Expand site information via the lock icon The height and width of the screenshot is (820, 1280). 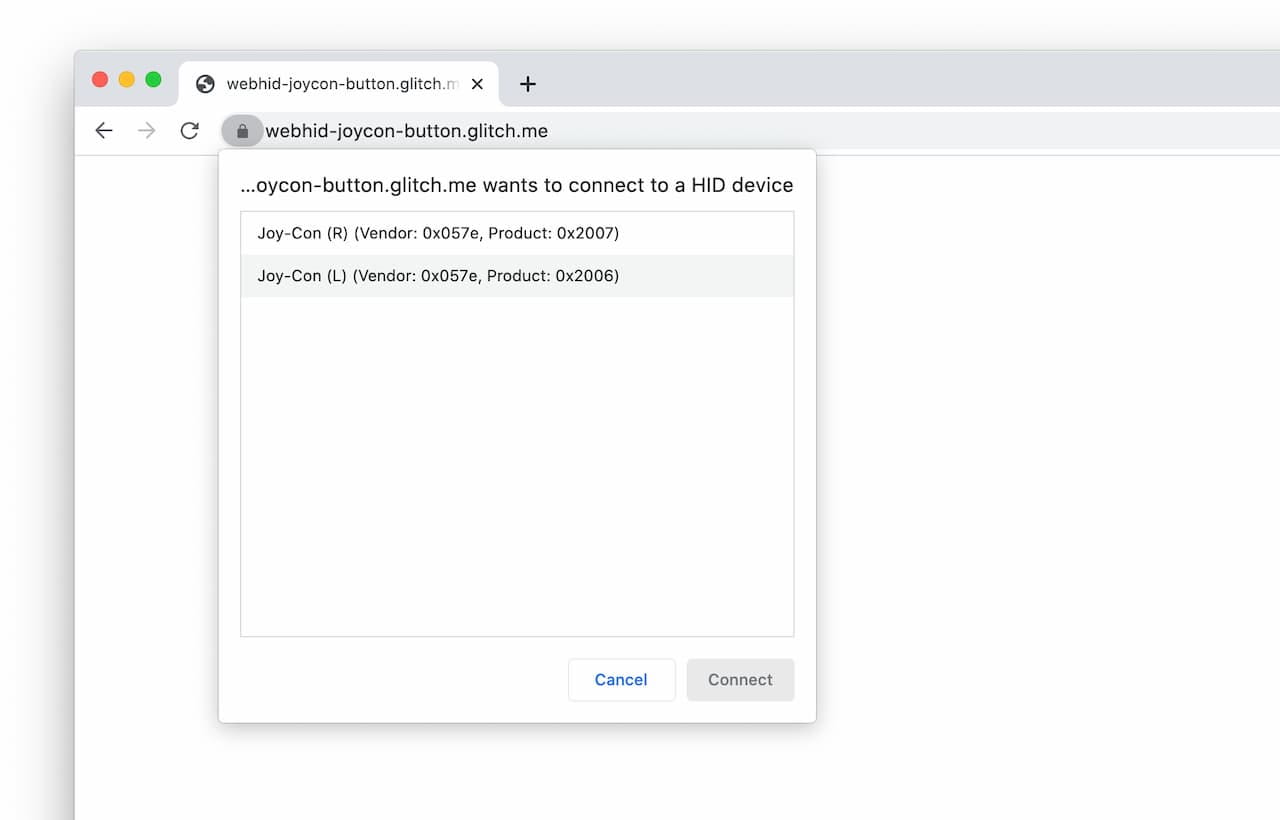242,130
